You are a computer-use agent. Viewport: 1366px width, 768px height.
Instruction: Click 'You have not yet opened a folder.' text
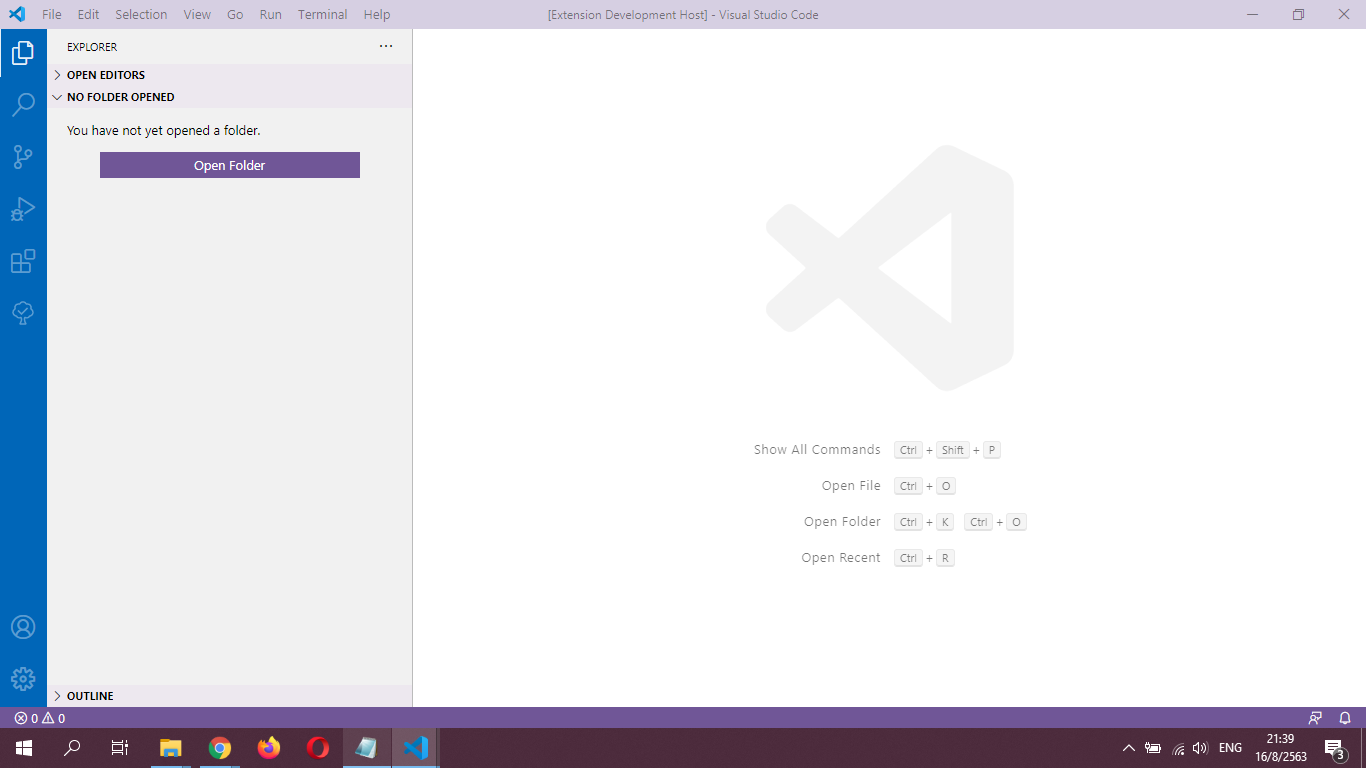coord(164,130)
